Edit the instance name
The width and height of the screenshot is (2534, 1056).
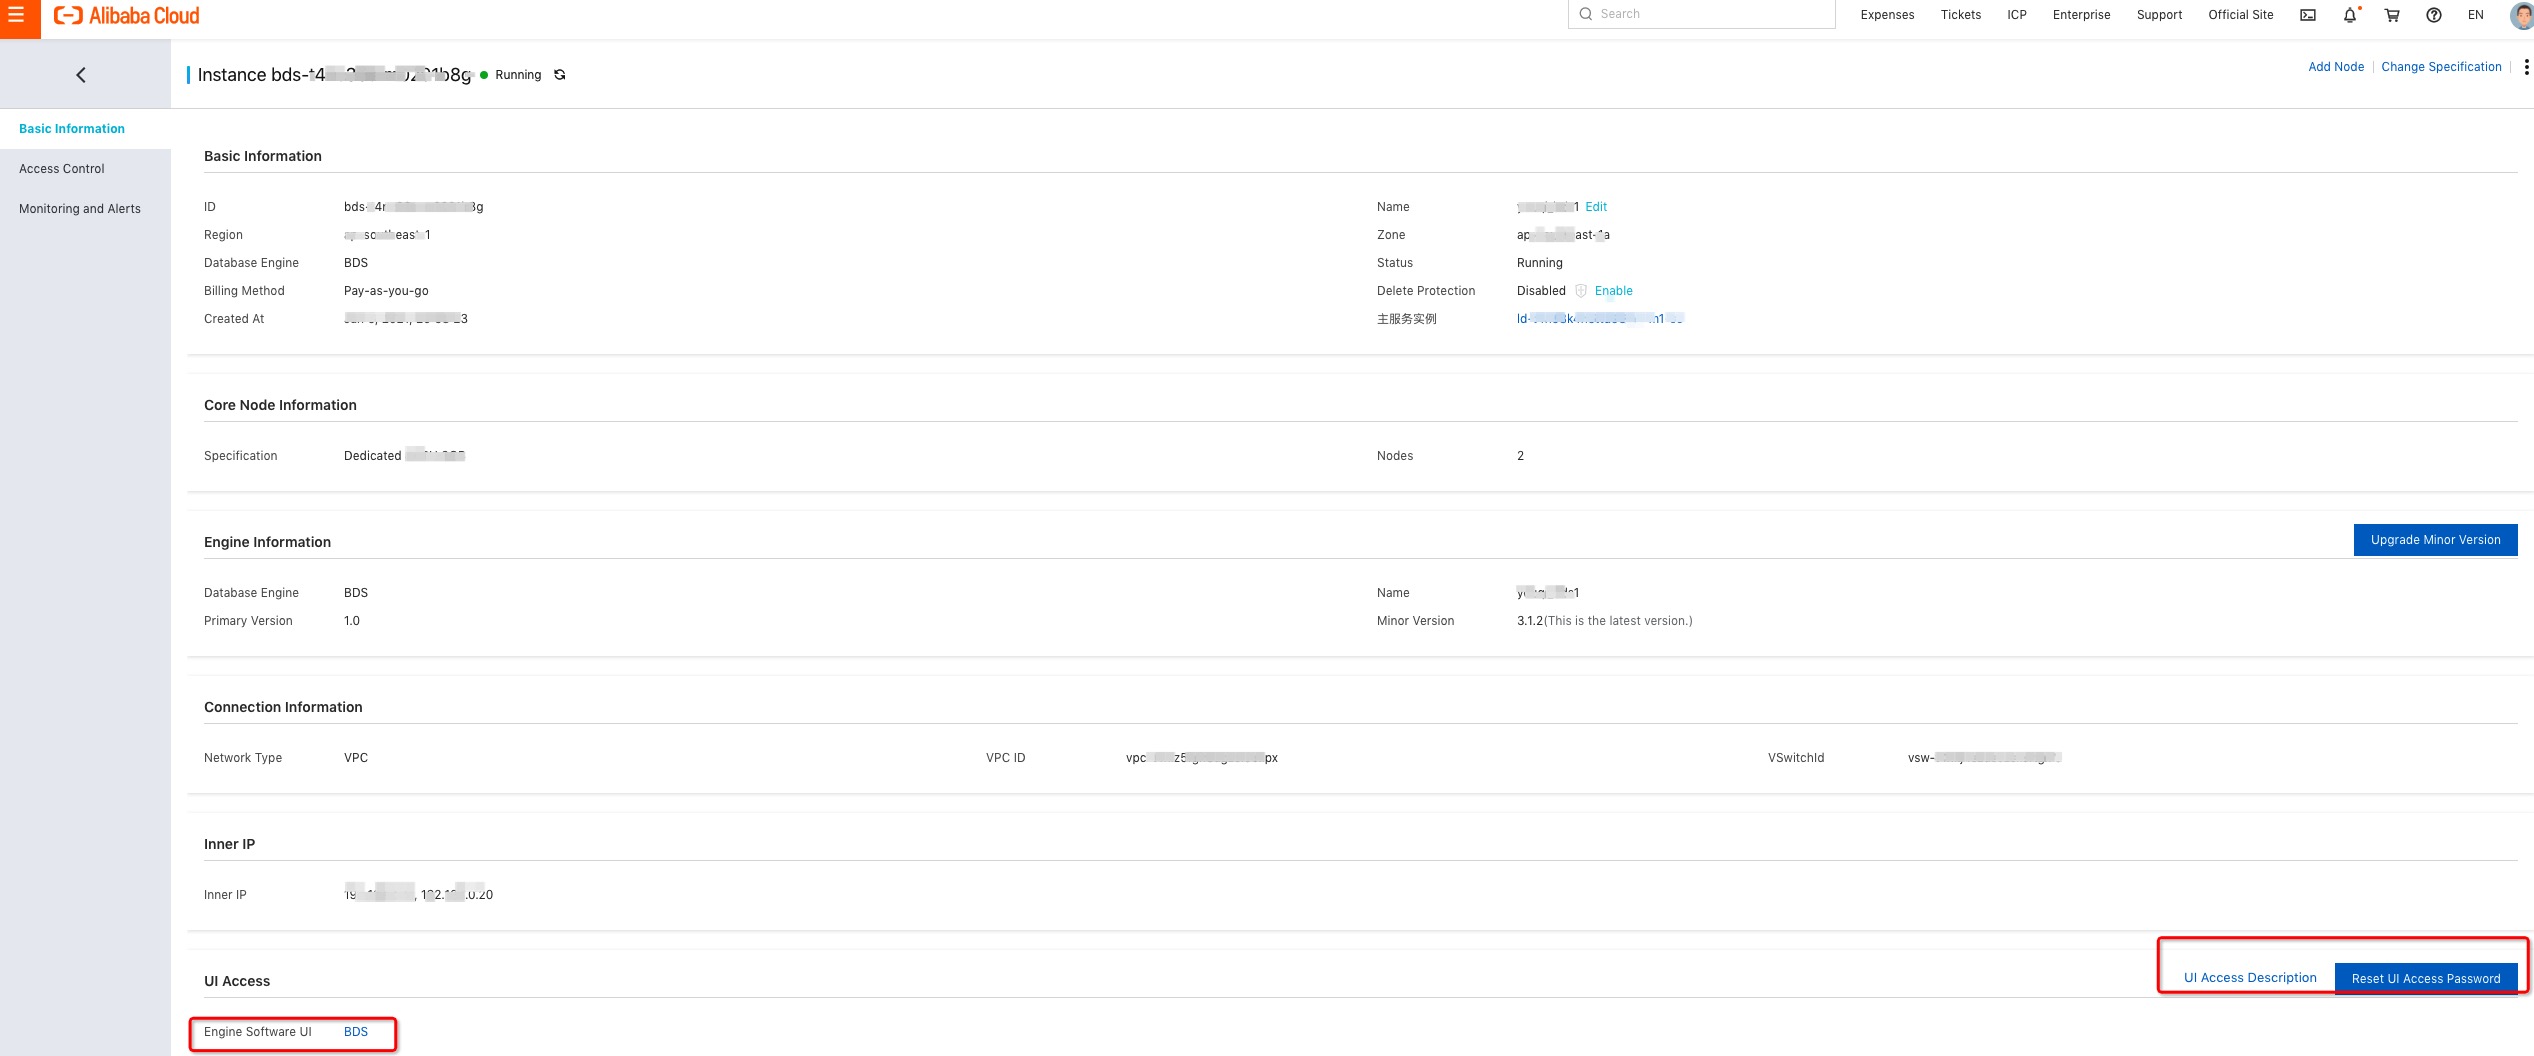[1596, 207]
